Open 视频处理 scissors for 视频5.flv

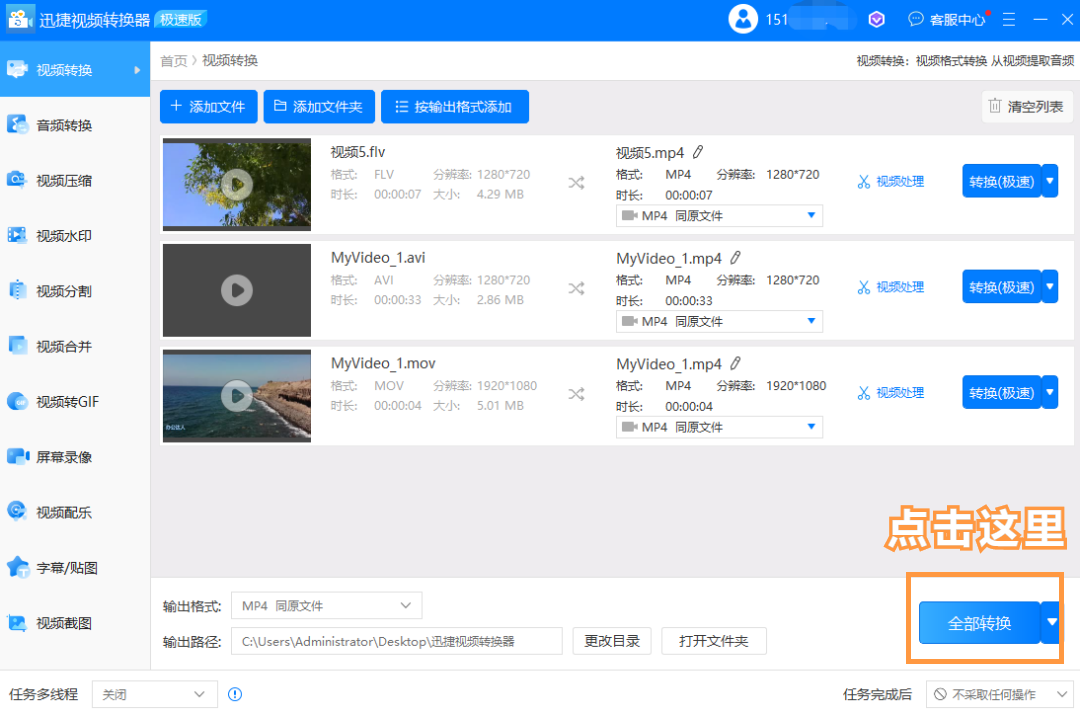891,182
